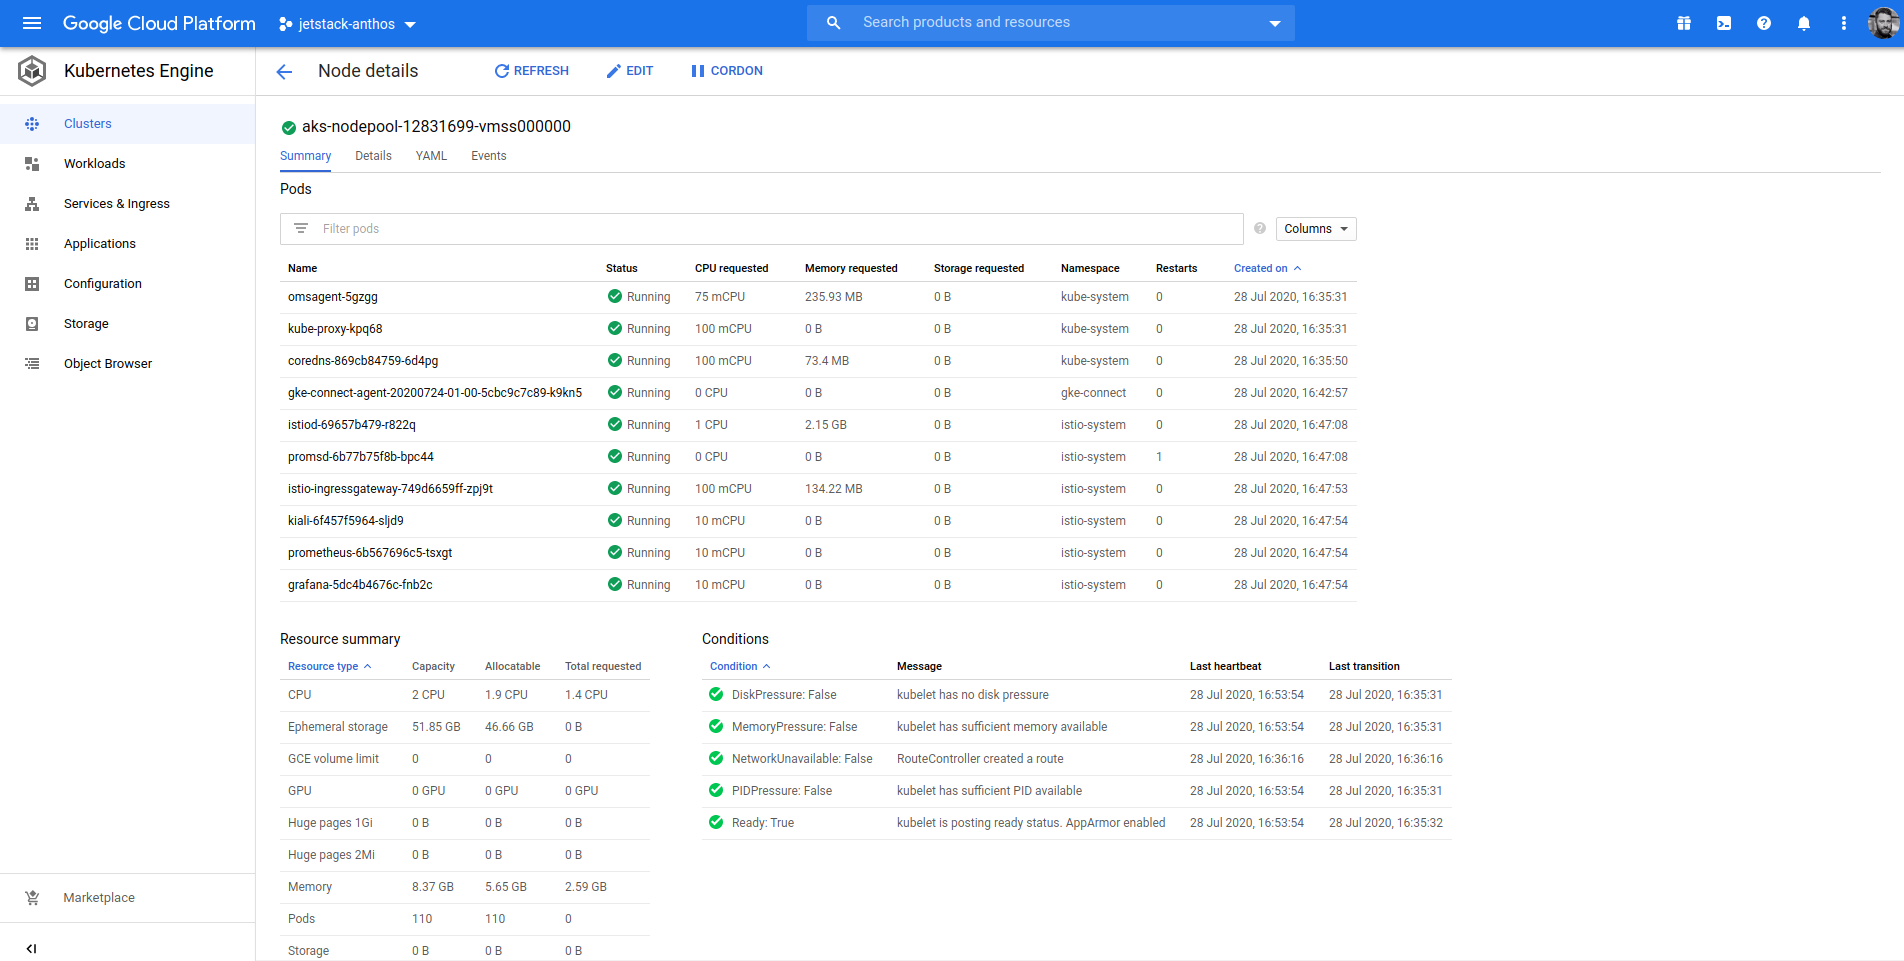The height and width of the screenshot is (961, 1904).
Task: Activate Cloud Shell terminal icon
Action: [x=1724, y=23]
